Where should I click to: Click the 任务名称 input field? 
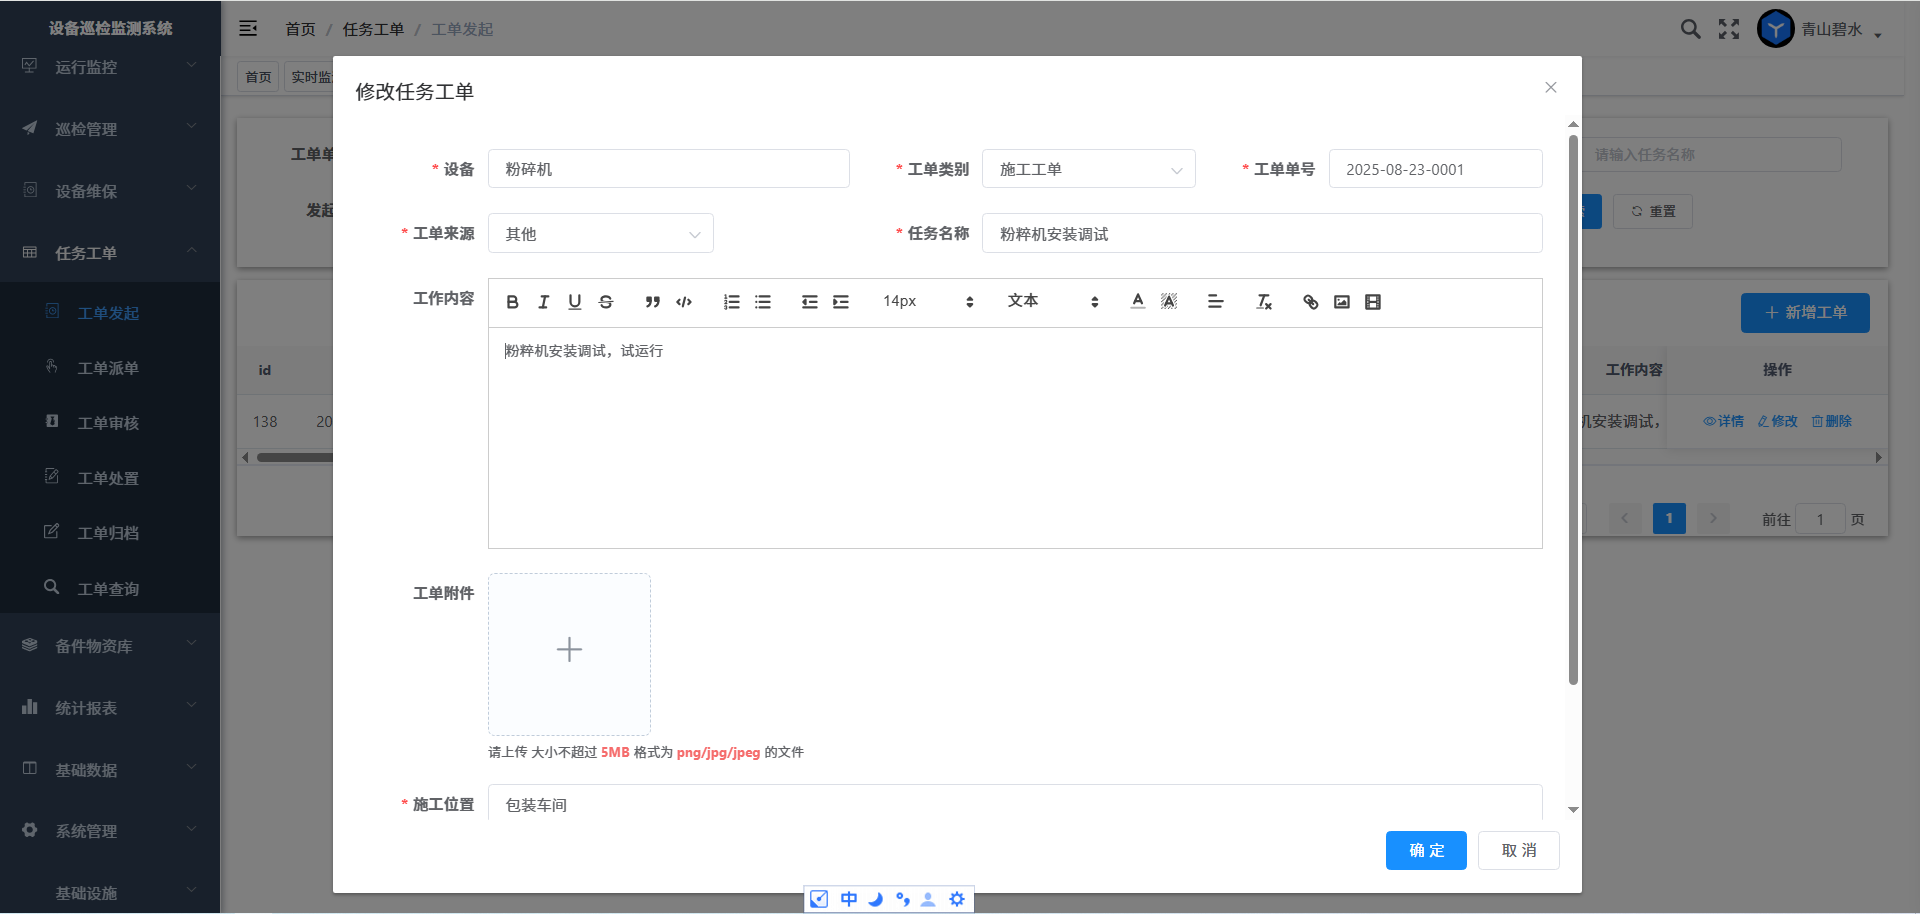pos(1261,234)
